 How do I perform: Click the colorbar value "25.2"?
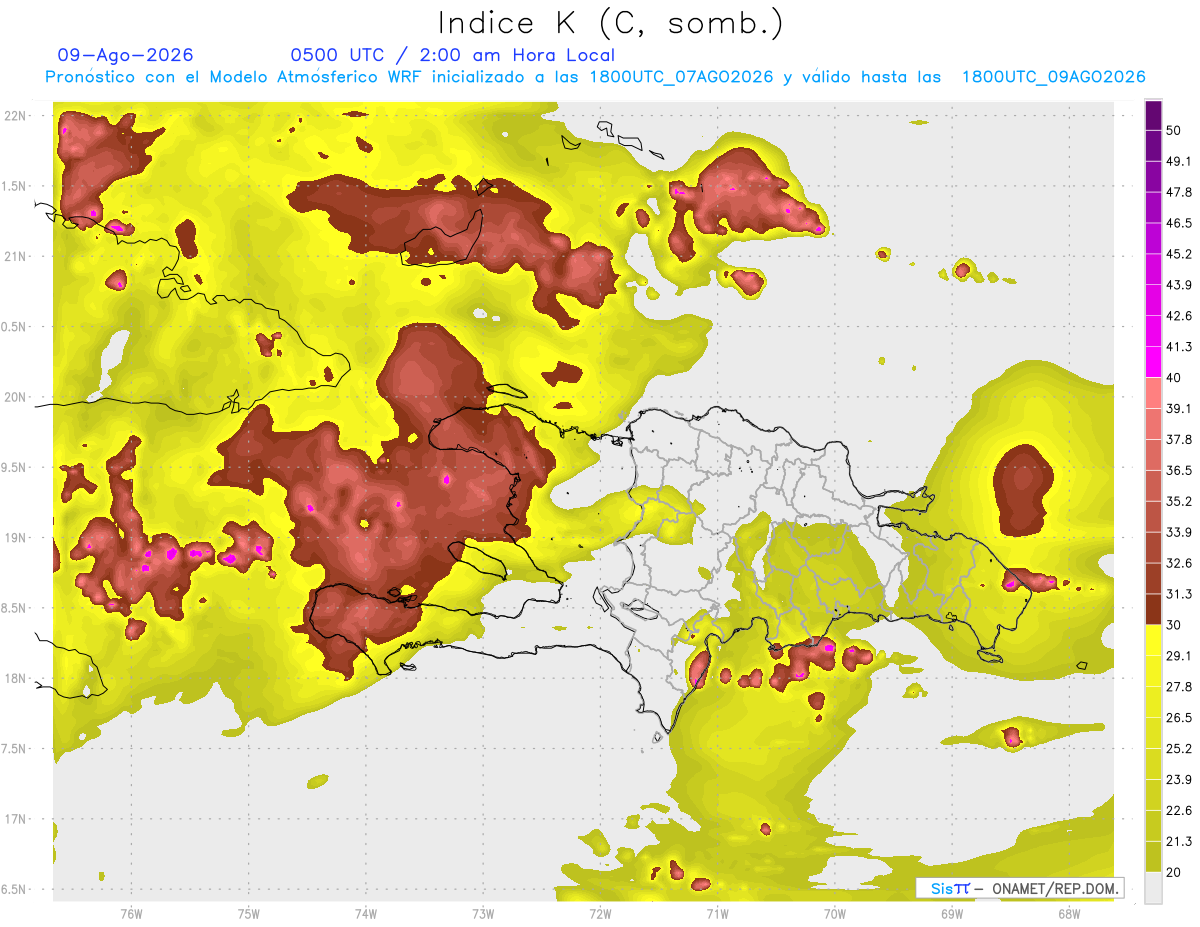(1180, 749)
